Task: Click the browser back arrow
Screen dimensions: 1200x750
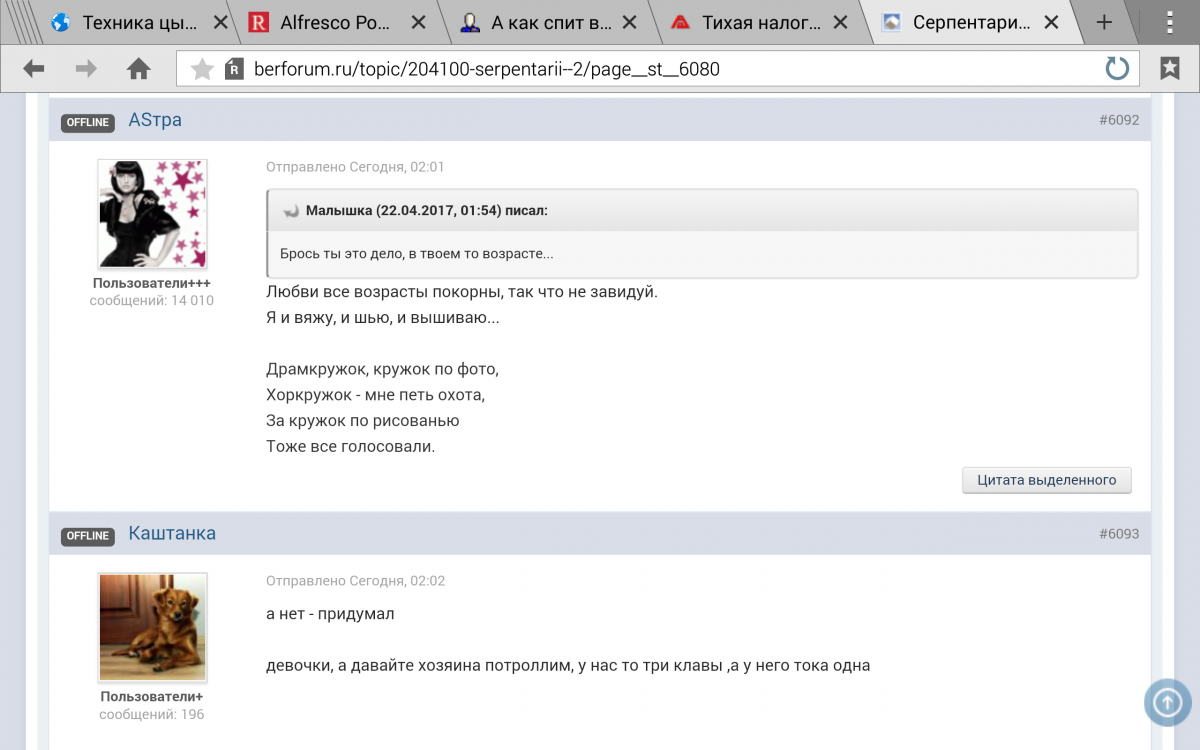Action: (x=34, y=69)
